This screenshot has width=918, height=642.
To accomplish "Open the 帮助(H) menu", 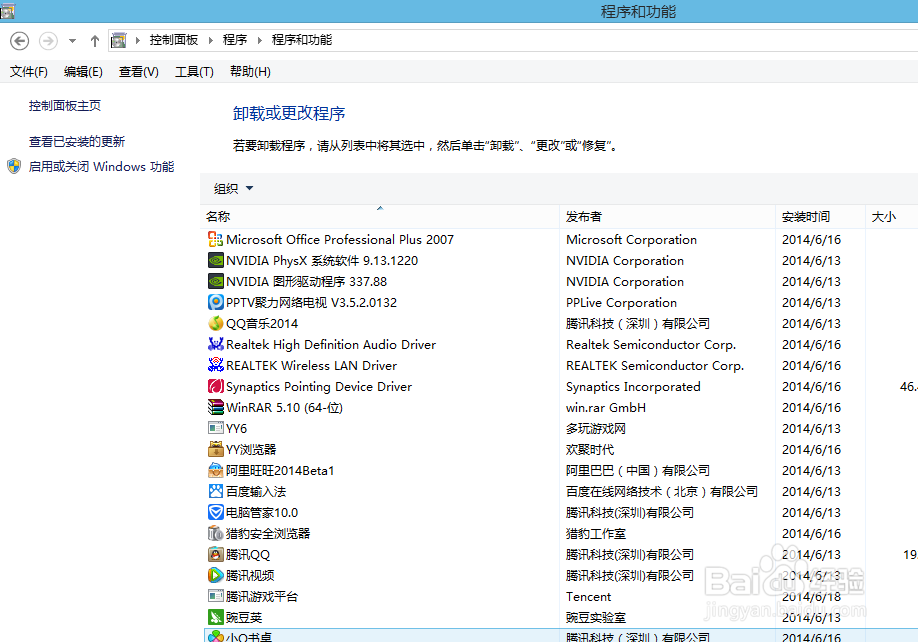I will [250, 71].
